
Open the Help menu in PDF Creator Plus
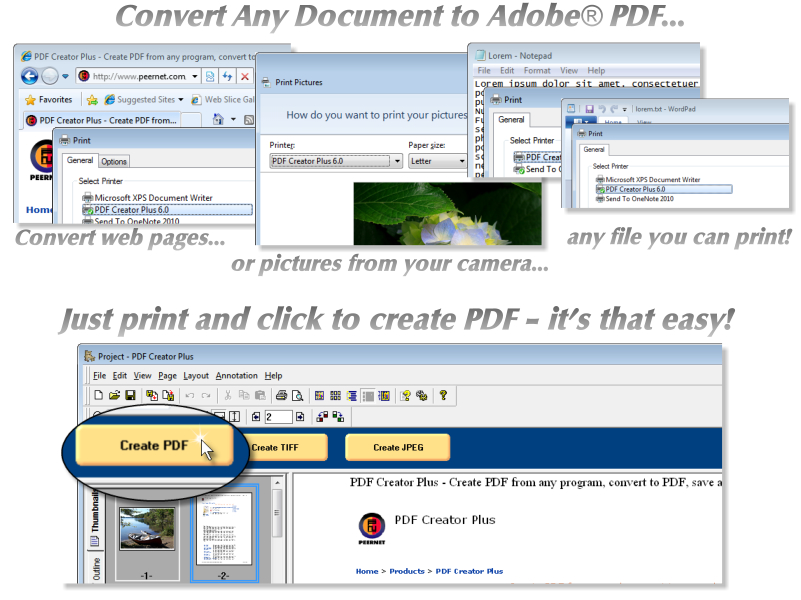273,376
